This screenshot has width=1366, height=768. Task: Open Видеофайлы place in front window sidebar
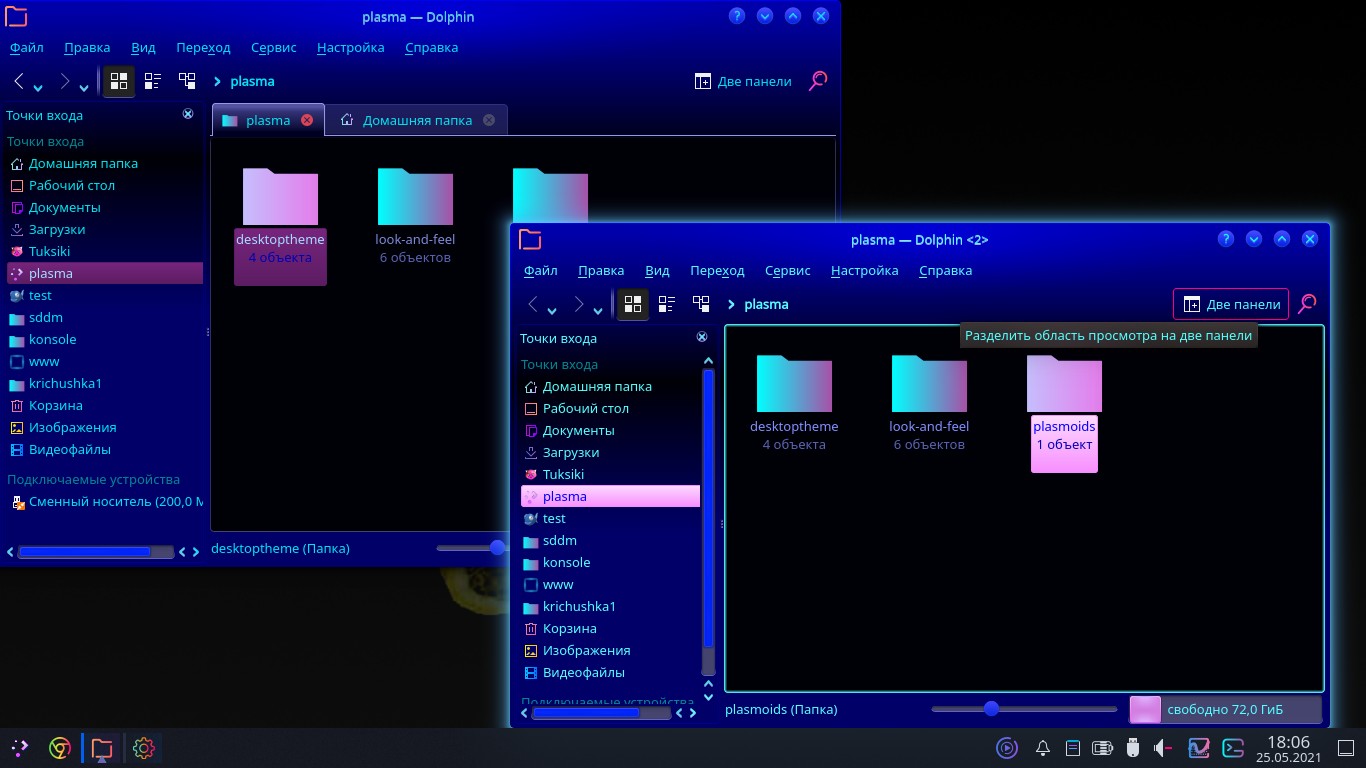(610, 672)
